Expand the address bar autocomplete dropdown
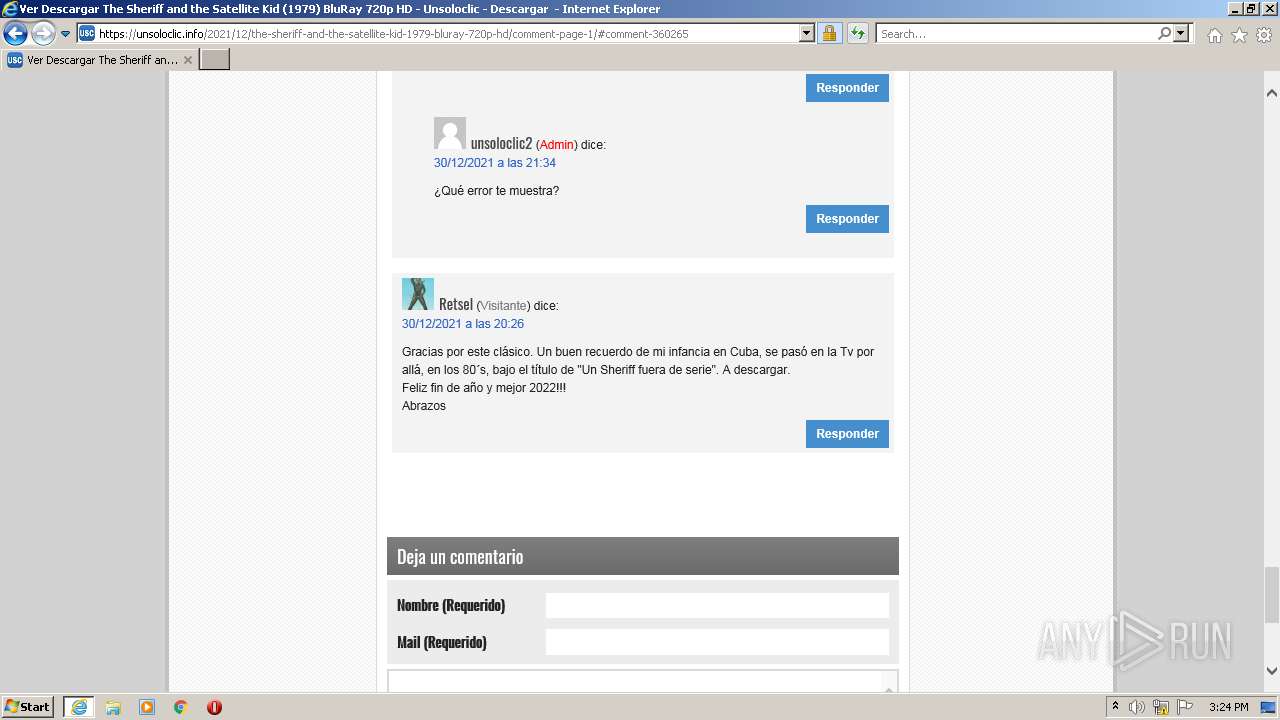Viewport: 1280px width, 720px height. pyautogui.click(x=807, y=34)
